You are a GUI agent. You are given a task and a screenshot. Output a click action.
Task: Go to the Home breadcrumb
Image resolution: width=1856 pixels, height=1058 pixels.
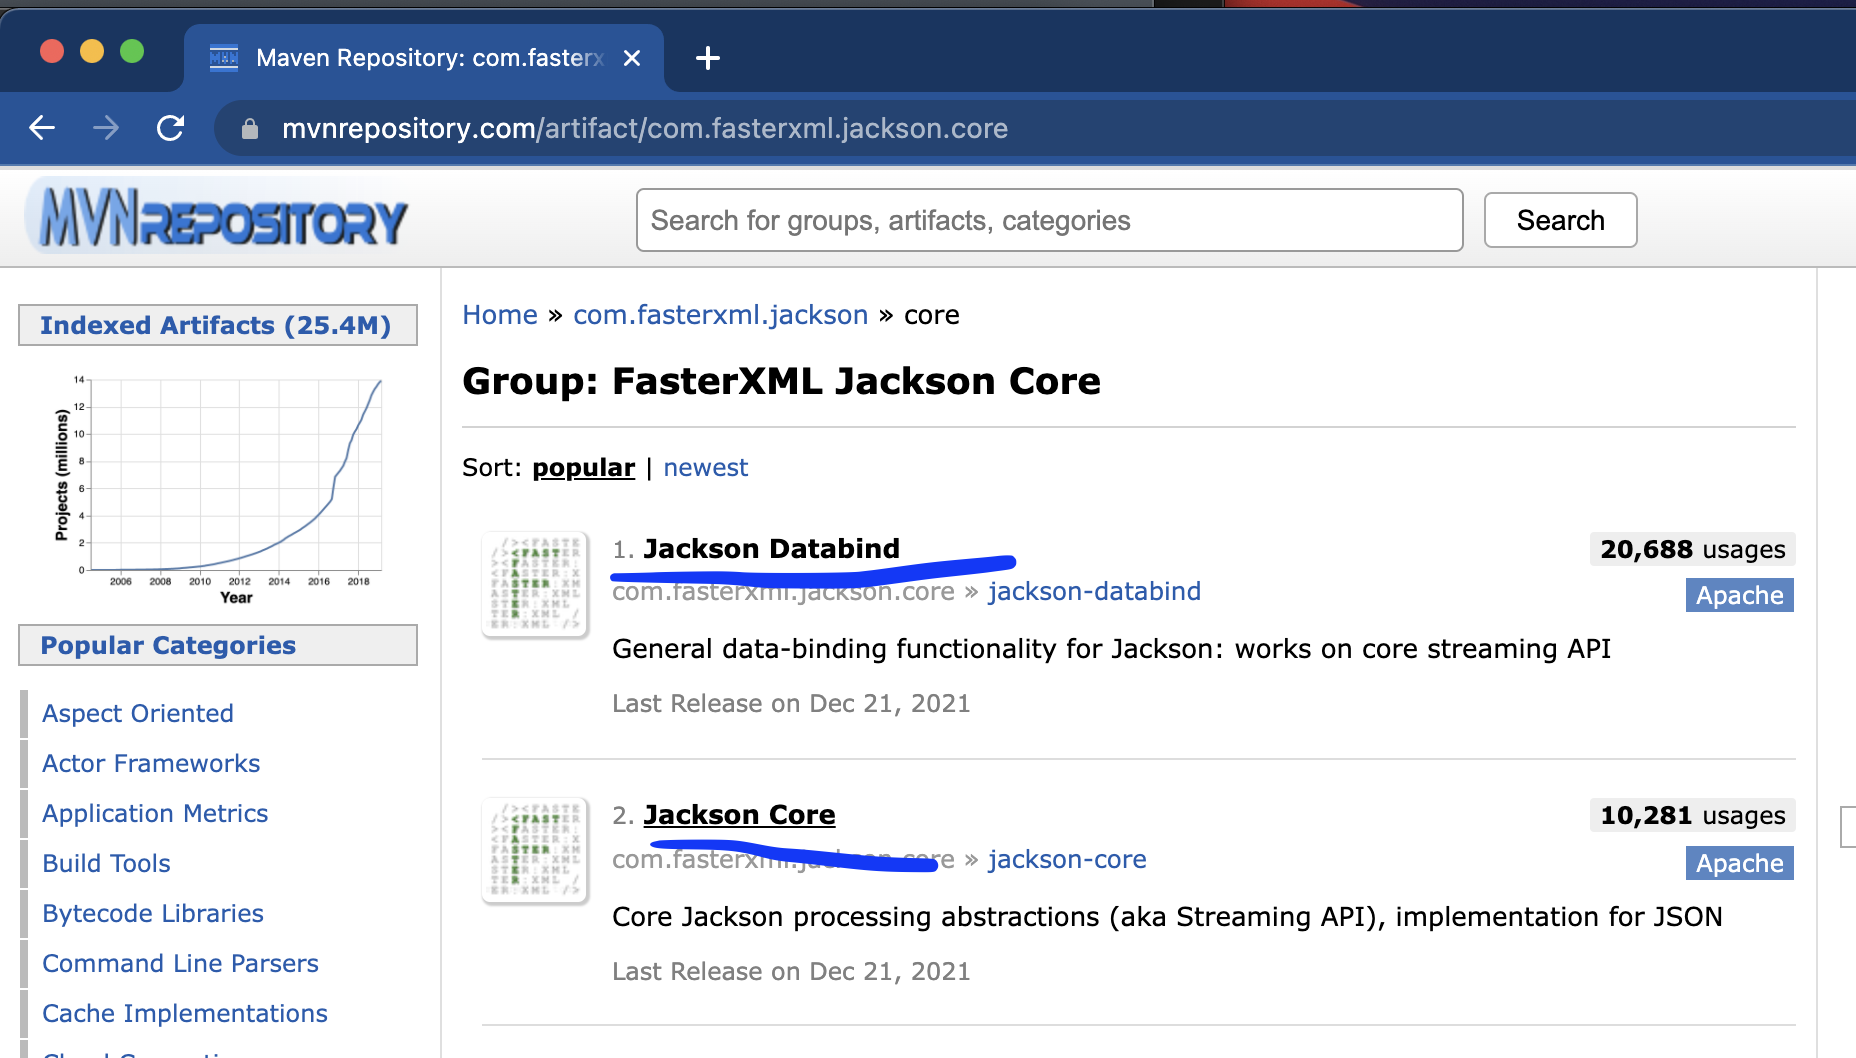[x=500, y=315]
